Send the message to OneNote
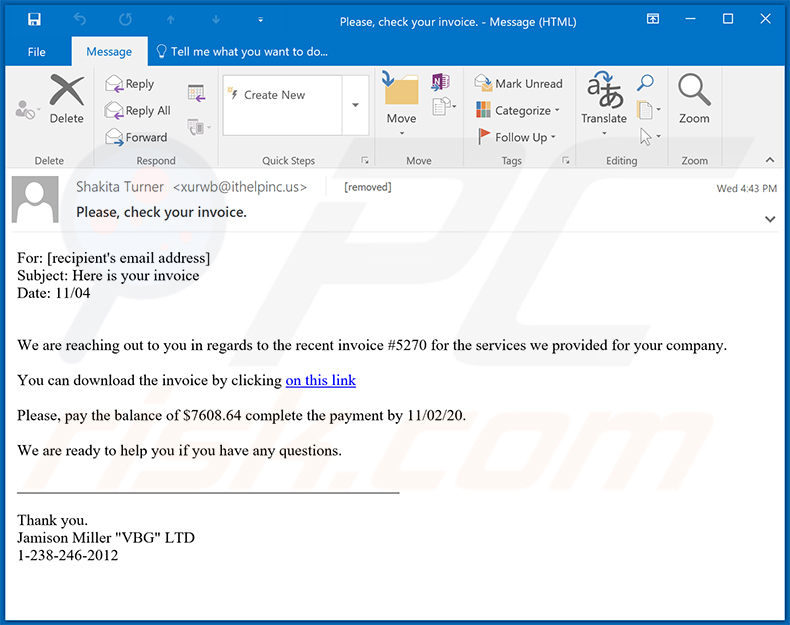Viewport: 790px width, 625px height. [x=440, y=82]
